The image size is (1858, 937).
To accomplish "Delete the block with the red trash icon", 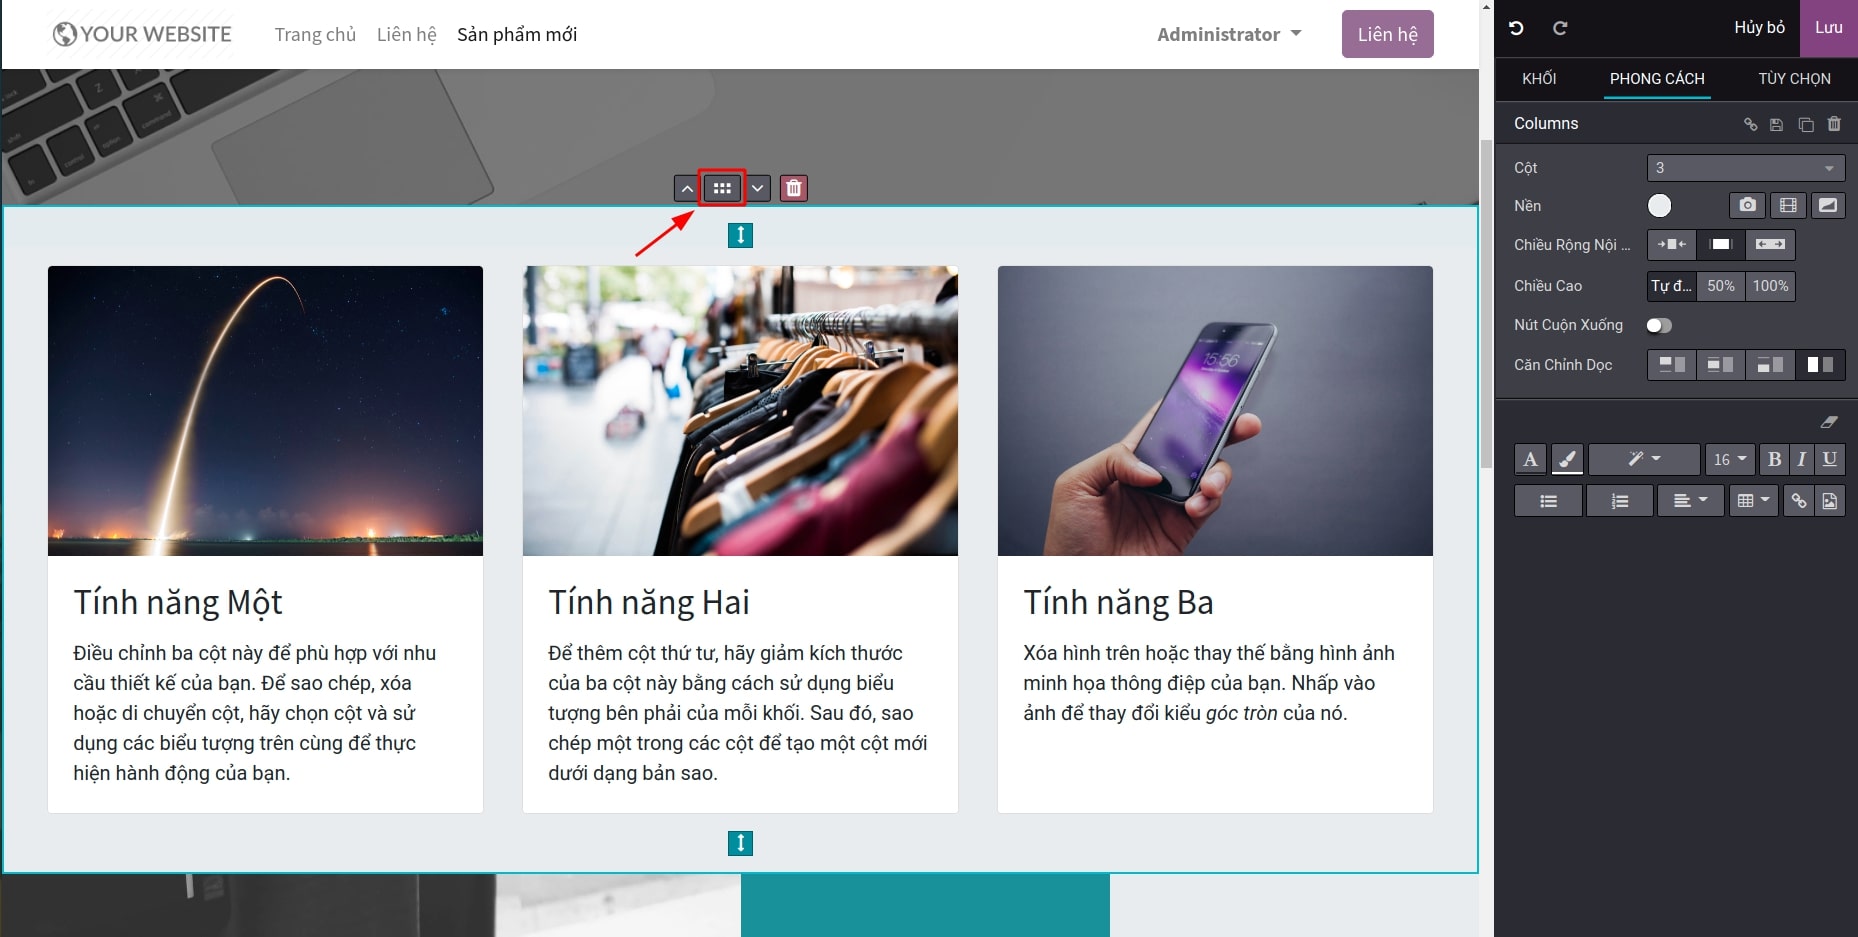I will pyautogui.click(x=793, y=188).
